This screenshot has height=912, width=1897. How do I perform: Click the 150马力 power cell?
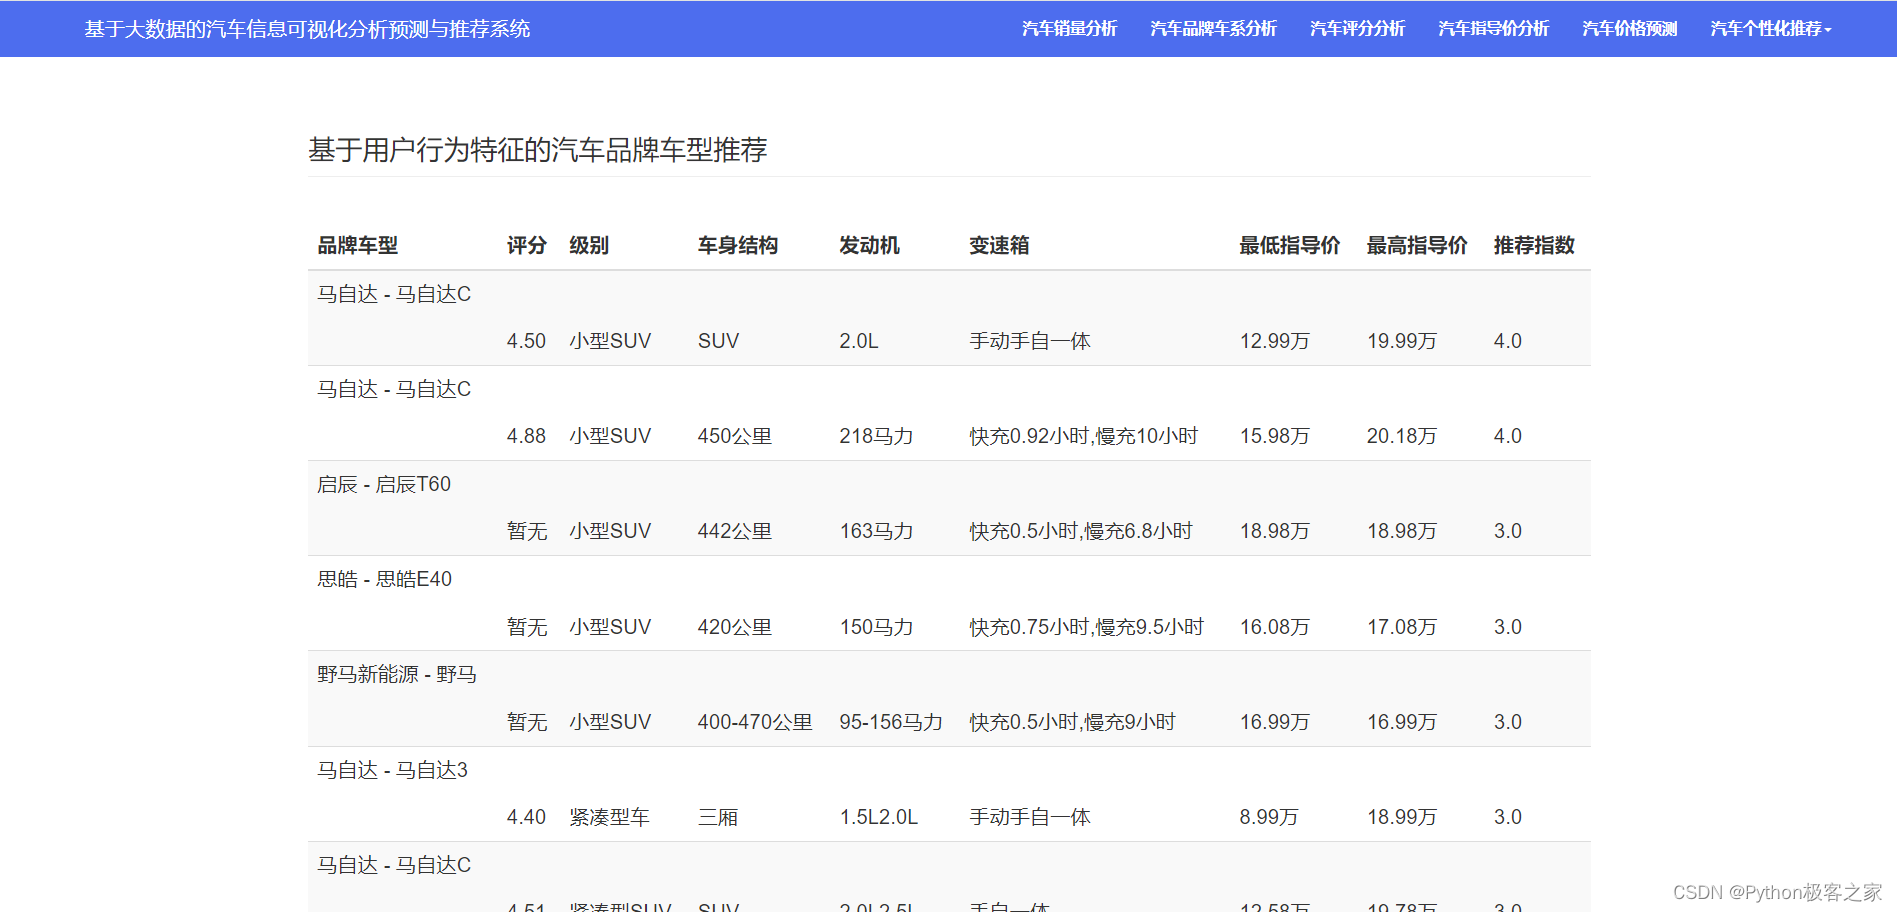(876, 627)
